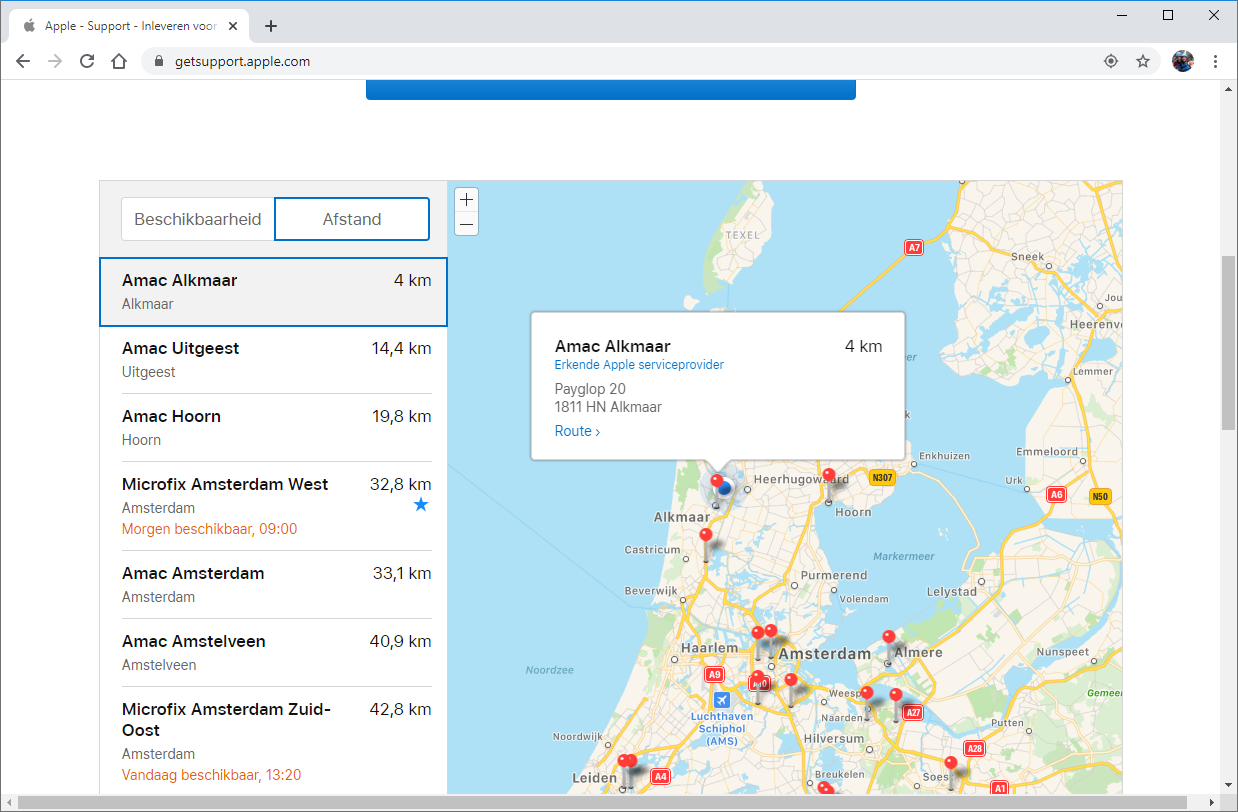The image size is (1238, 812).
Task: Click the A9 highway badge near Haarlem
Action: pos(714,675)
